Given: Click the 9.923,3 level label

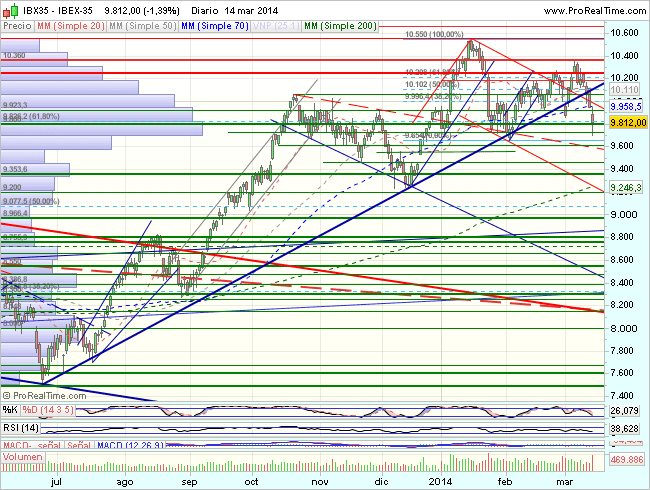Looking at the screenshot, I should click(x=15, y=105).
